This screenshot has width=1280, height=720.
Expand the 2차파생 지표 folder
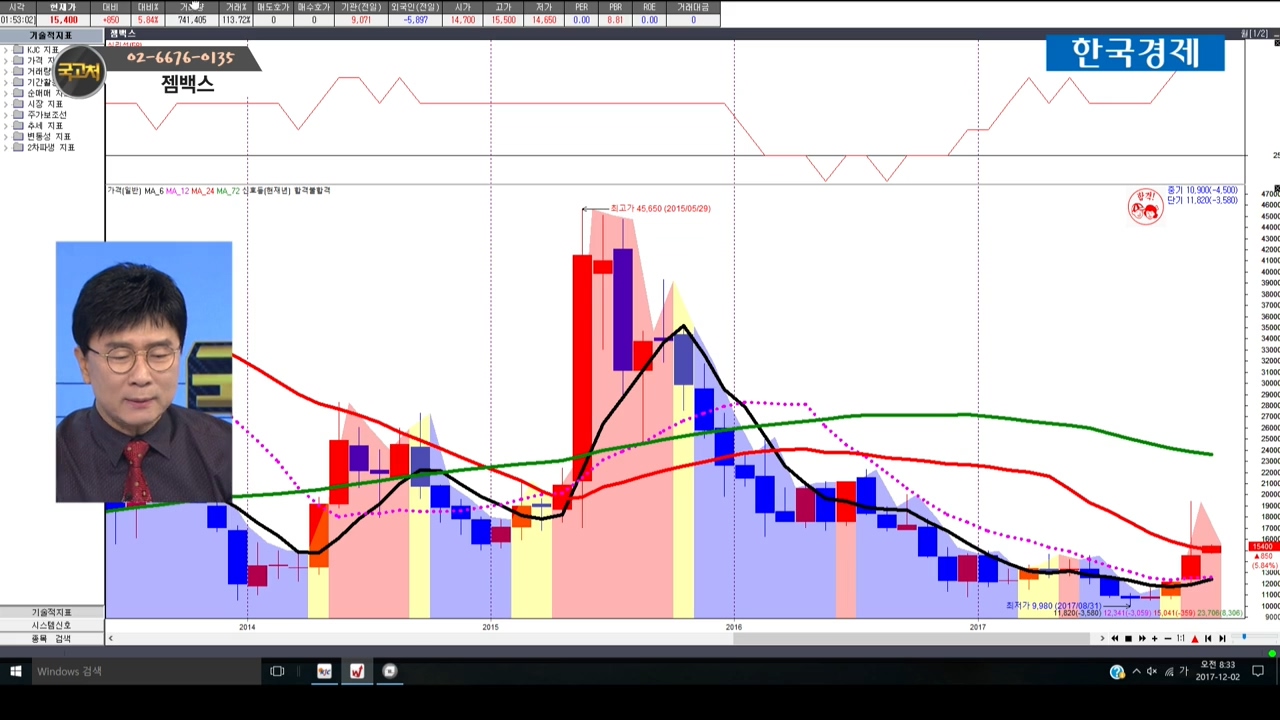click(x=6, y=148)
